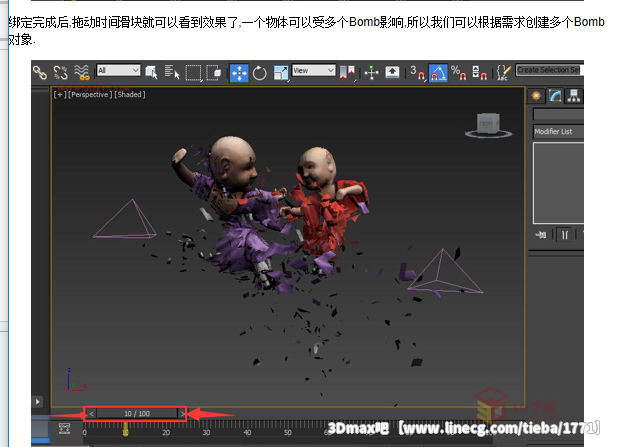Click the Create Selection Set field
This screenshot has width=640, height=447.
(x=549, y=70)
